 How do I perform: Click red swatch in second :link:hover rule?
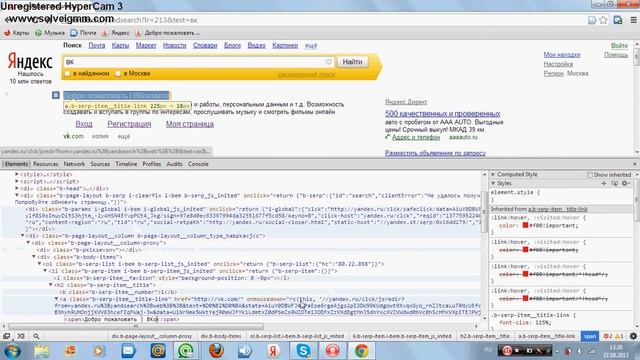(x=525, y=249)
